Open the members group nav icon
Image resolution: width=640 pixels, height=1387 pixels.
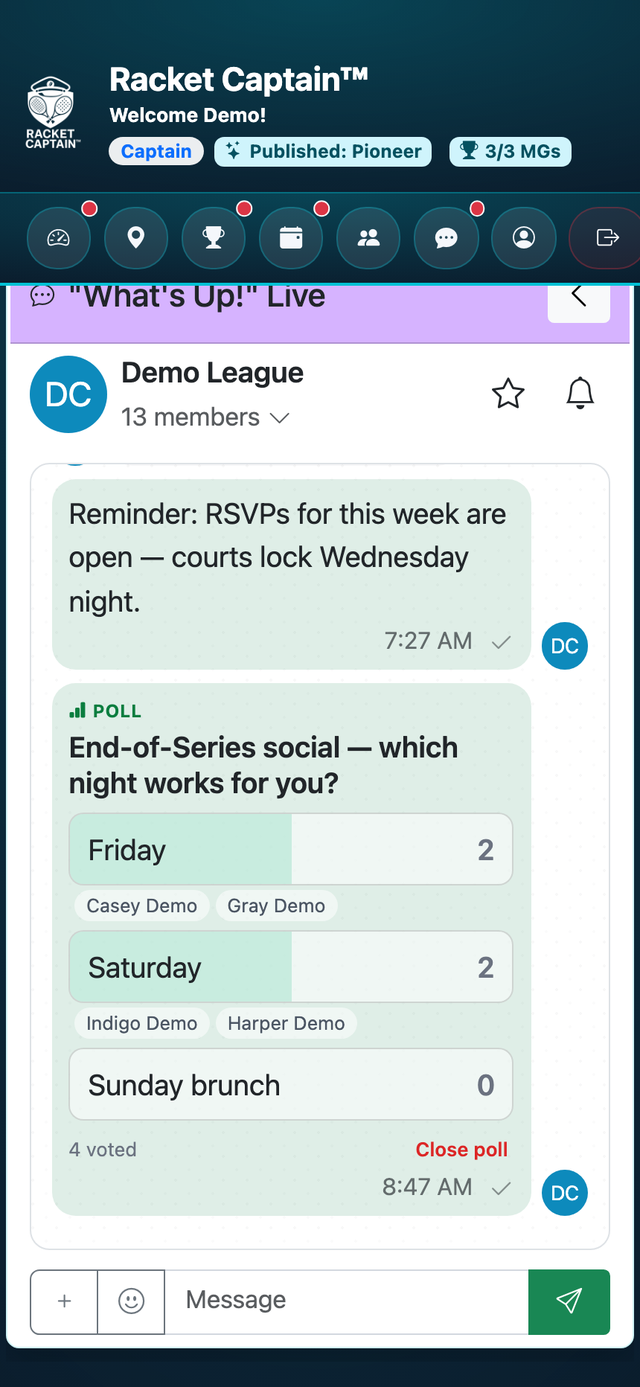[x=369, y=237]
